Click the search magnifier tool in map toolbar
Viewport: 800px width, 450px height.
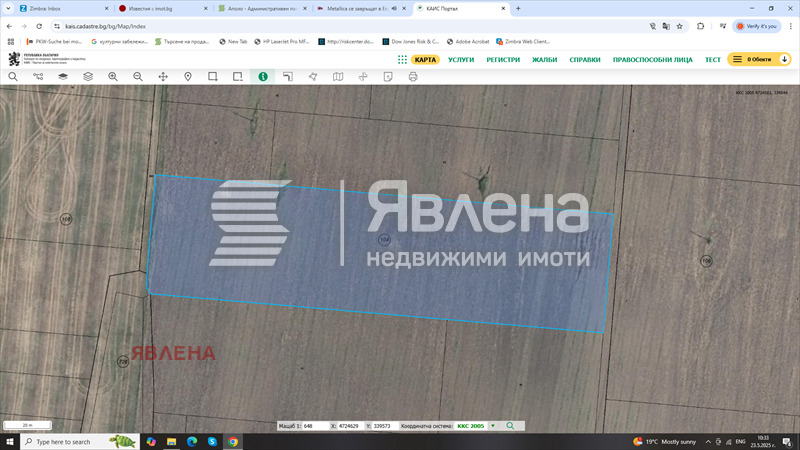(x=13, y=76)
